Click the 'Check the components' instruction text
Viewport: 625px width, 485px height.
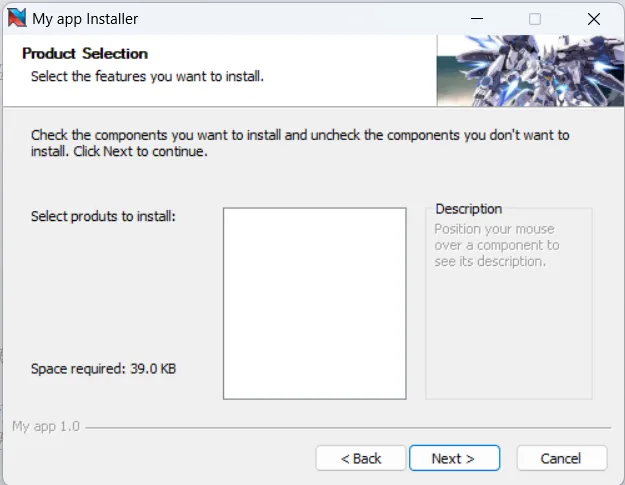pos(300,134)
